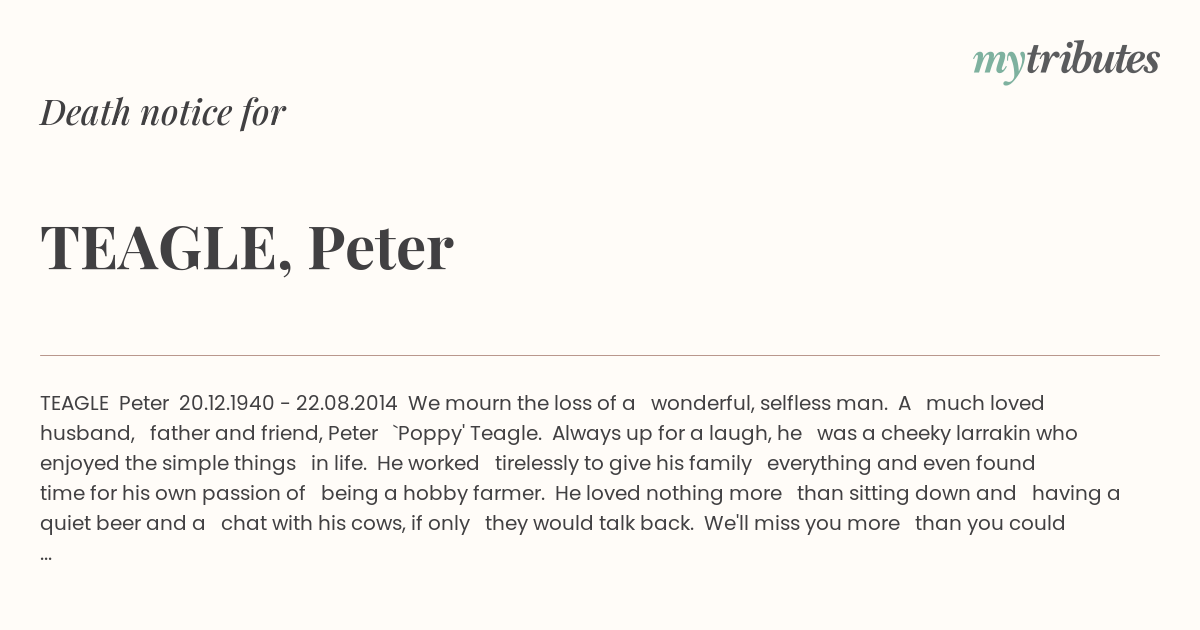
Task: Click the phrase 'Always up for a laugh'
Action: click(662, 434)
